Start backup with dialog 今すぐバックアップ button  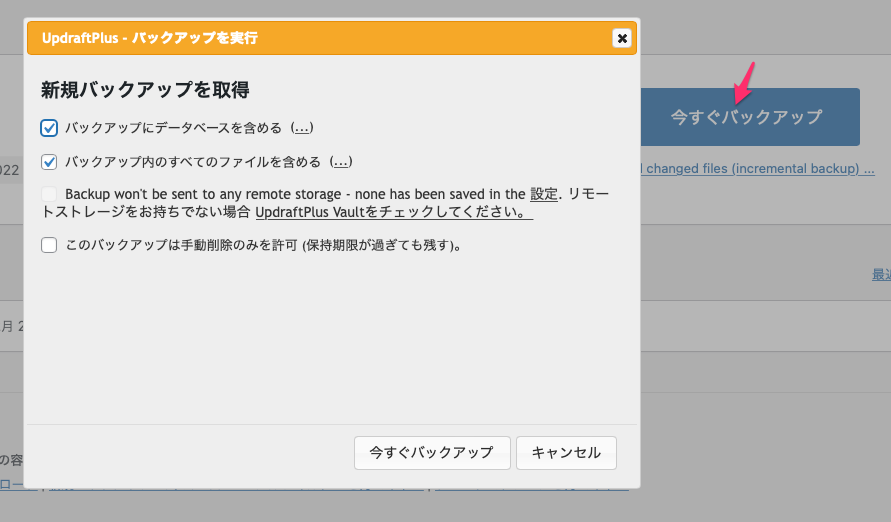coord(432,453)
